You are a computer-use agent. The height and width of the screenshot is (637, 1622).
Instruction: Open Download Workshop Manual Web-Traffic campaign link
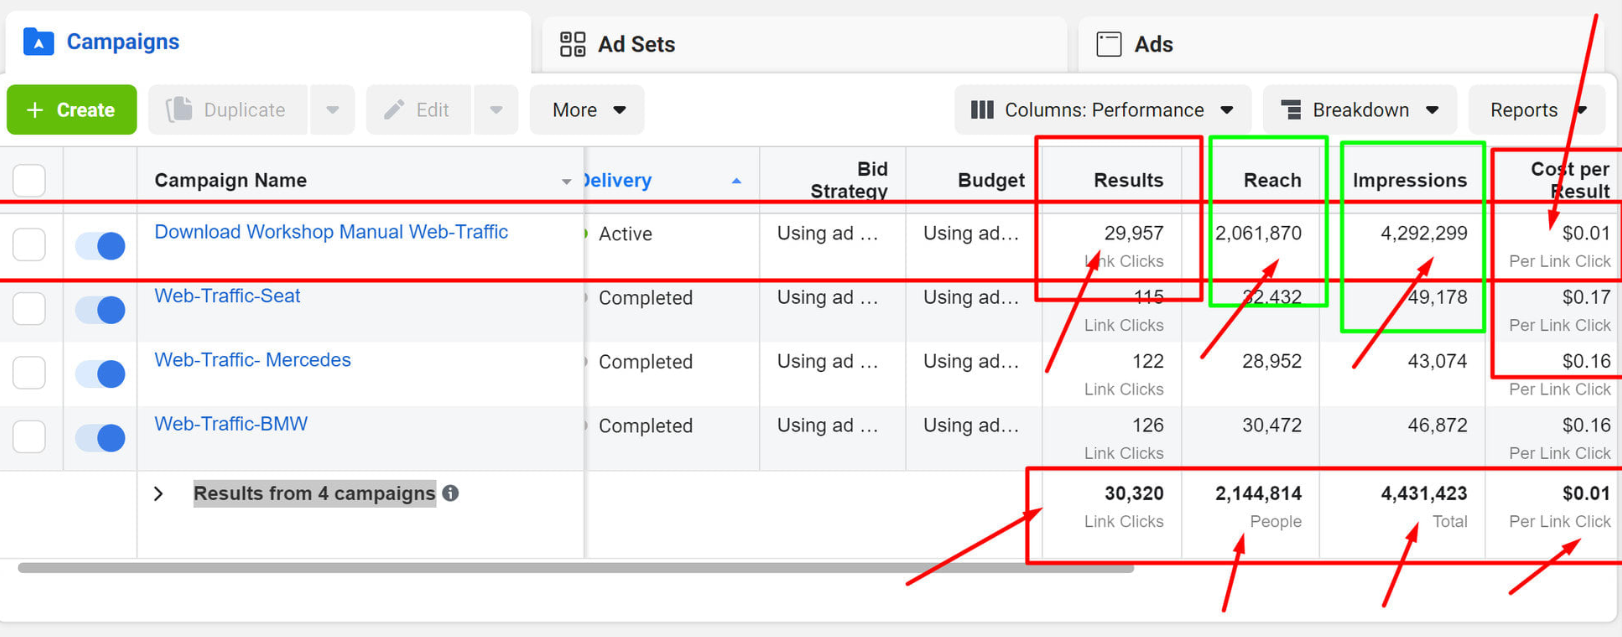(330, 232)
